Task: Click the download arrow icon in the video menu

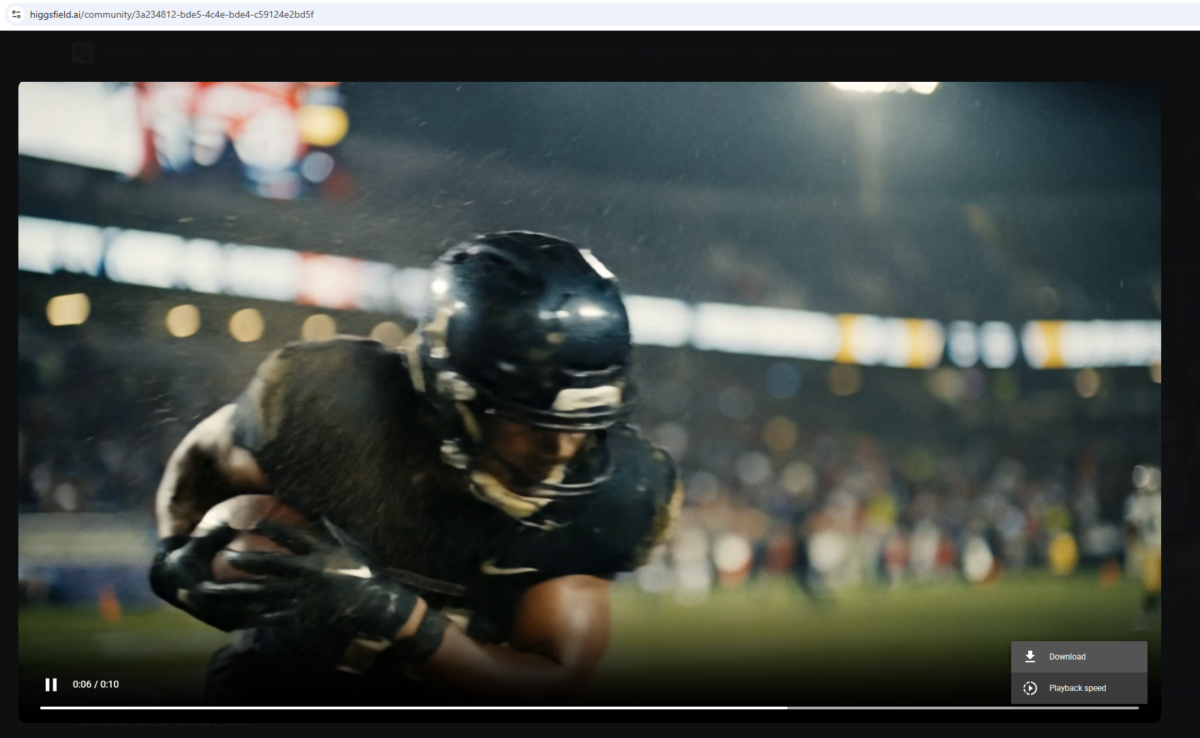Action: click(x=1028, y=656)
